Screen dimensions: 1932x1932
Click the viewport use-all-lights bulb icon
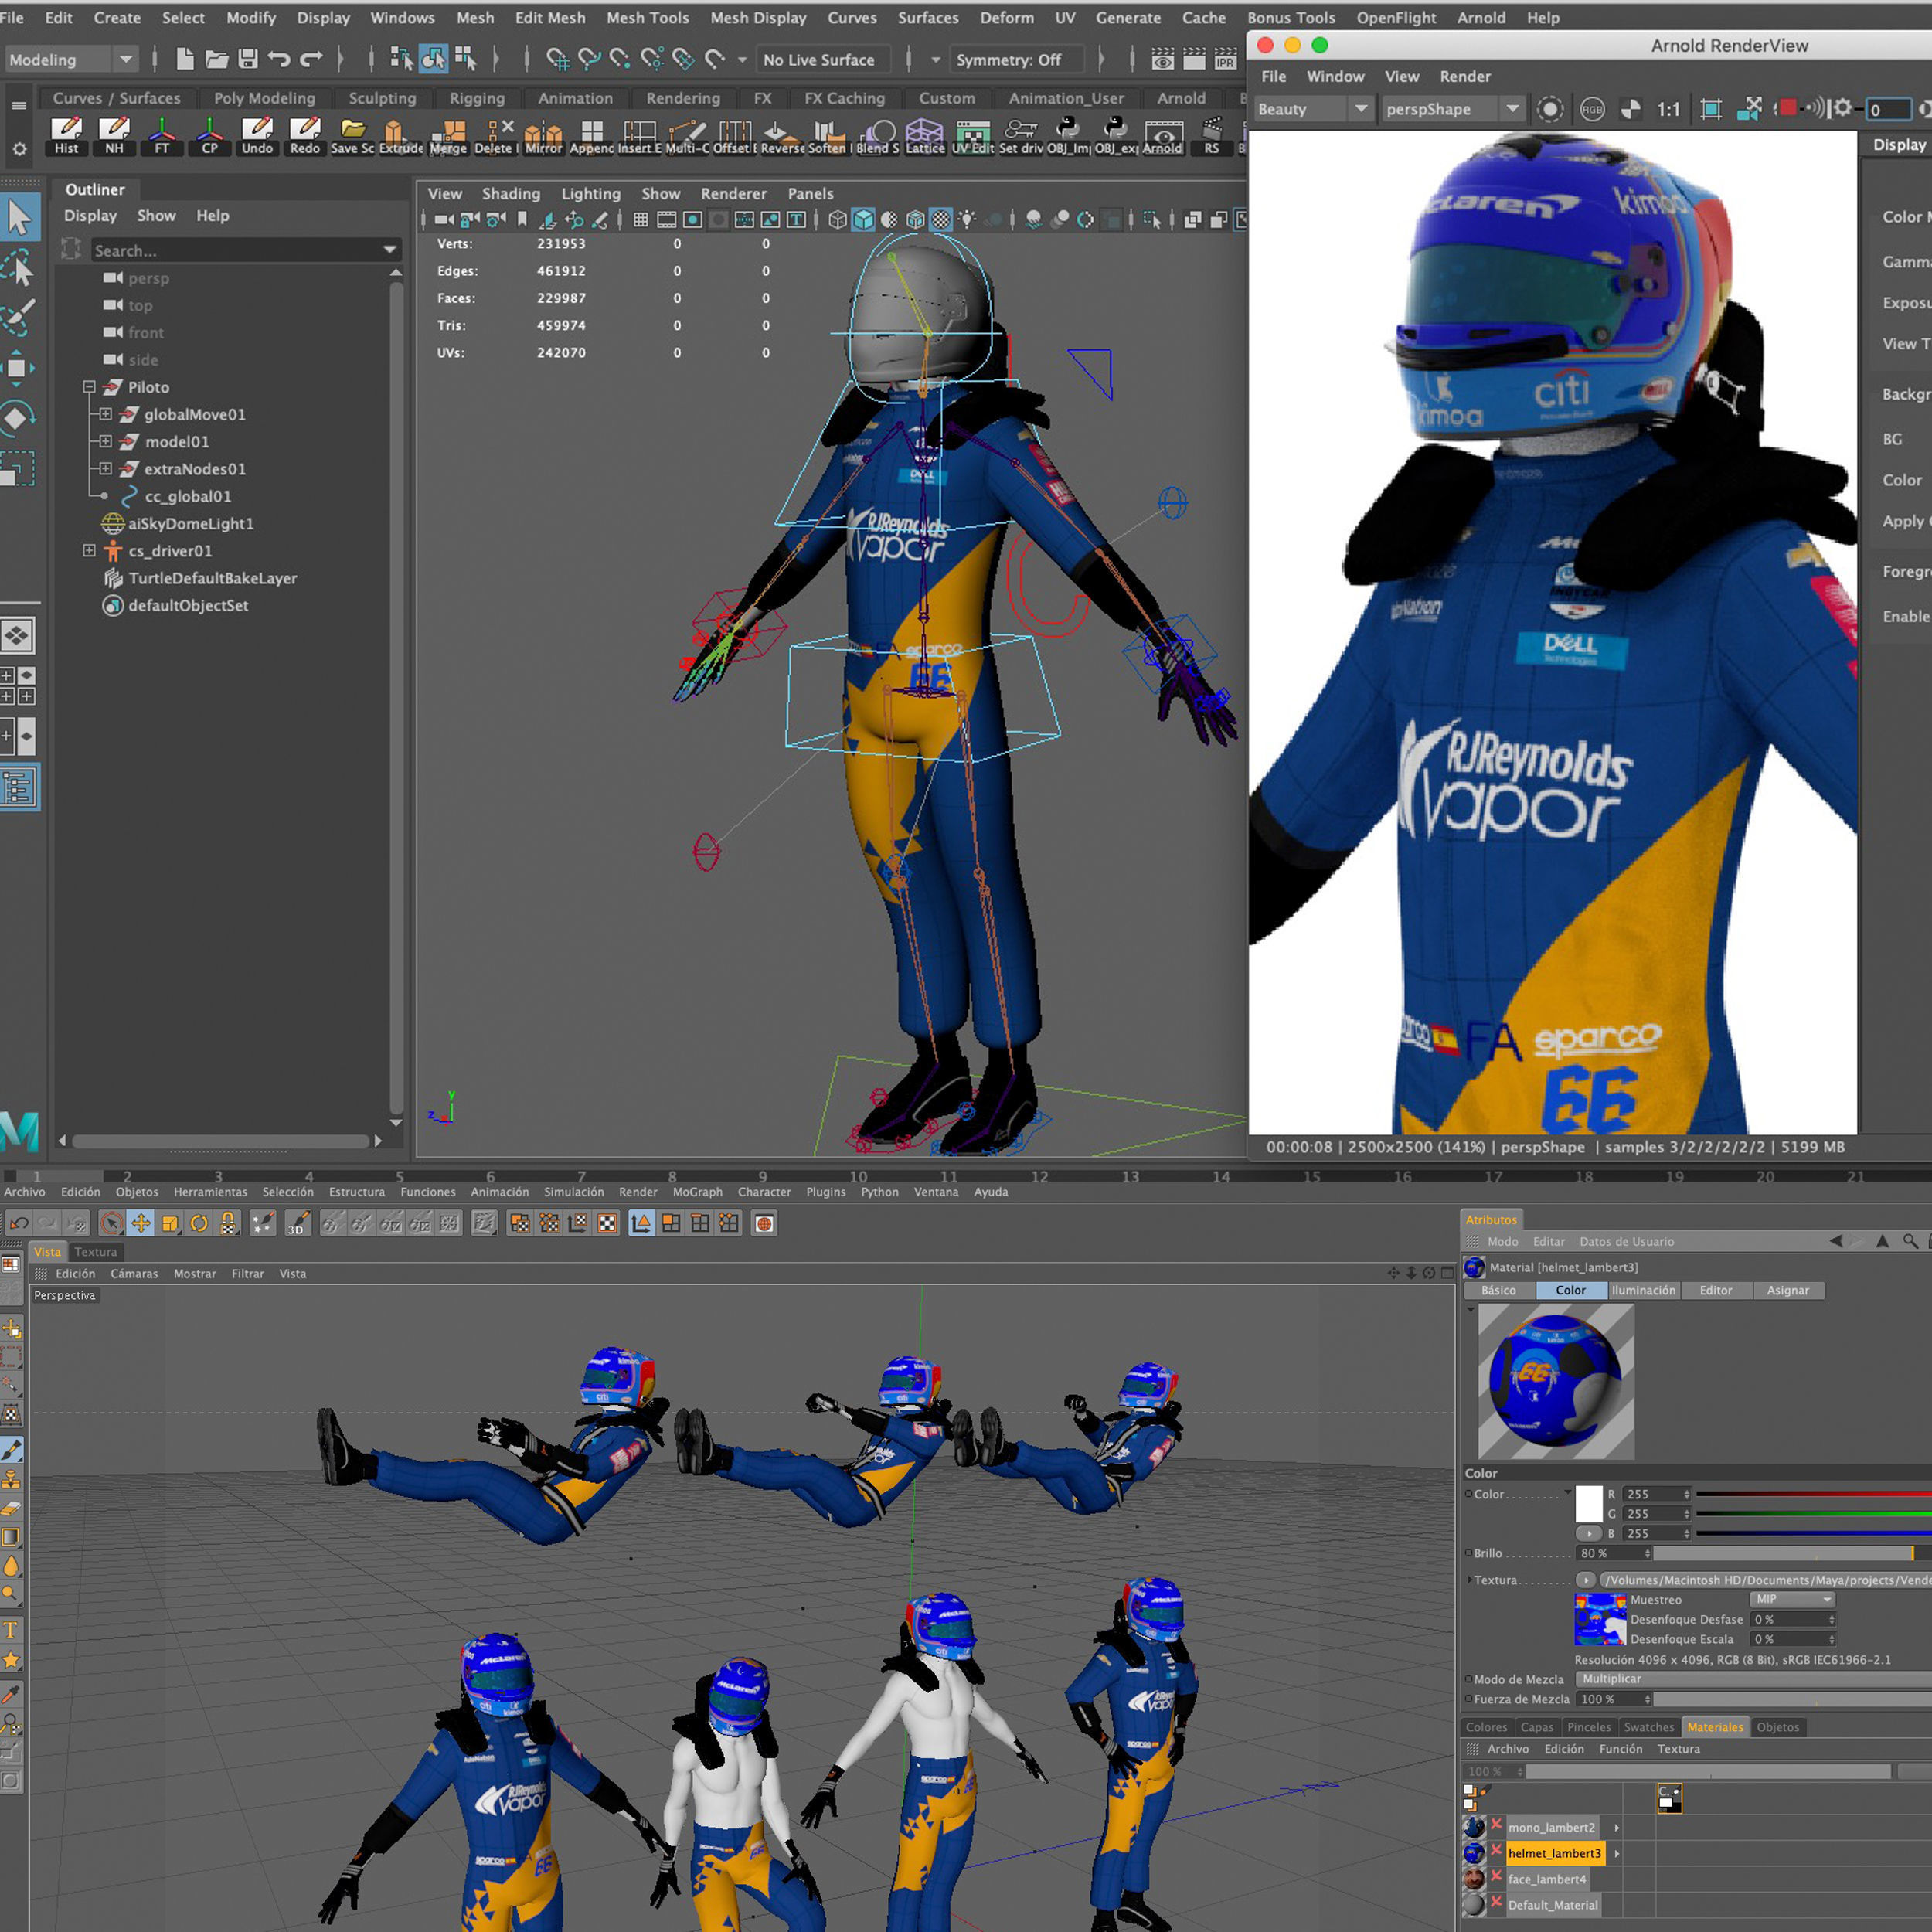[966, 220]
